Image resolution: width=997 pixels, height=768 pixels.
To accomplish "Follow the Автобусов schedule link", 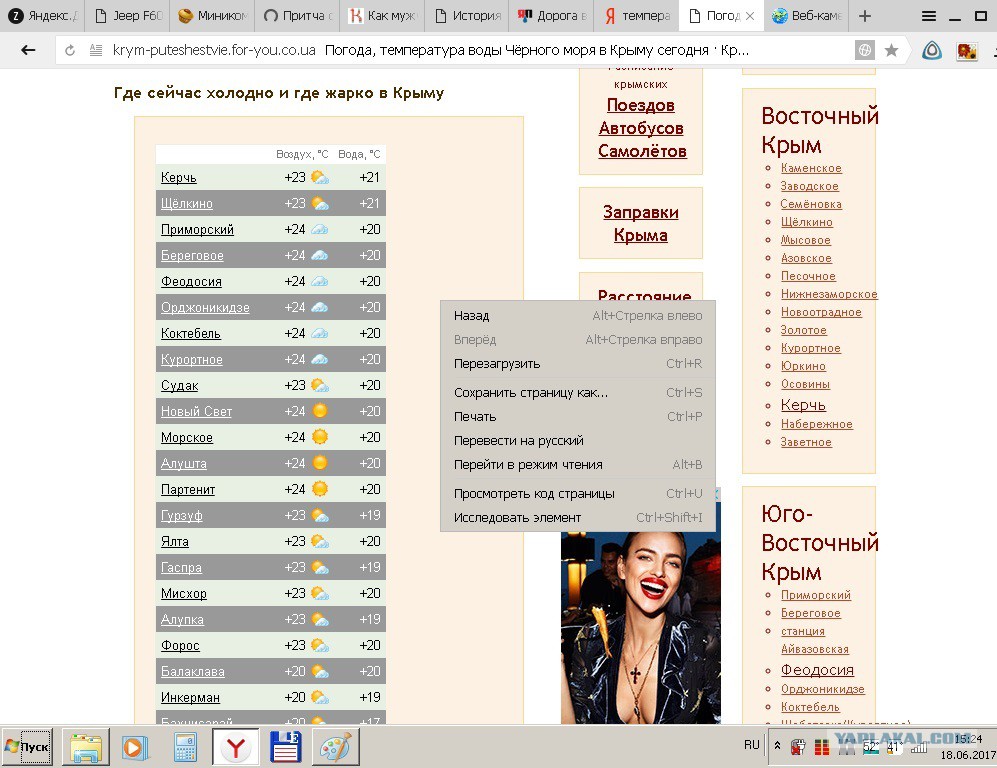I will [x=641, y=128].
